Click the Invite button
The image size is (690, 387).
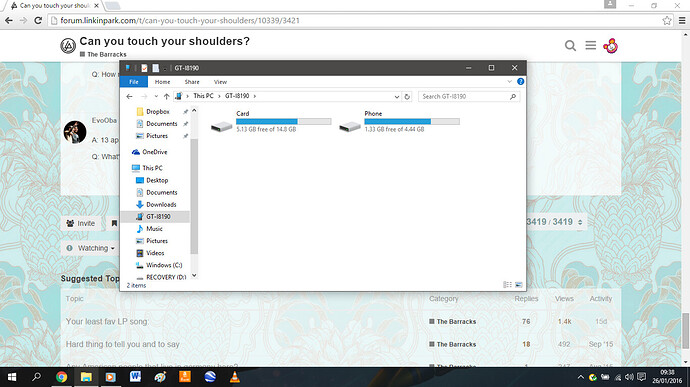pyautogui.click(x=81, y=223)
